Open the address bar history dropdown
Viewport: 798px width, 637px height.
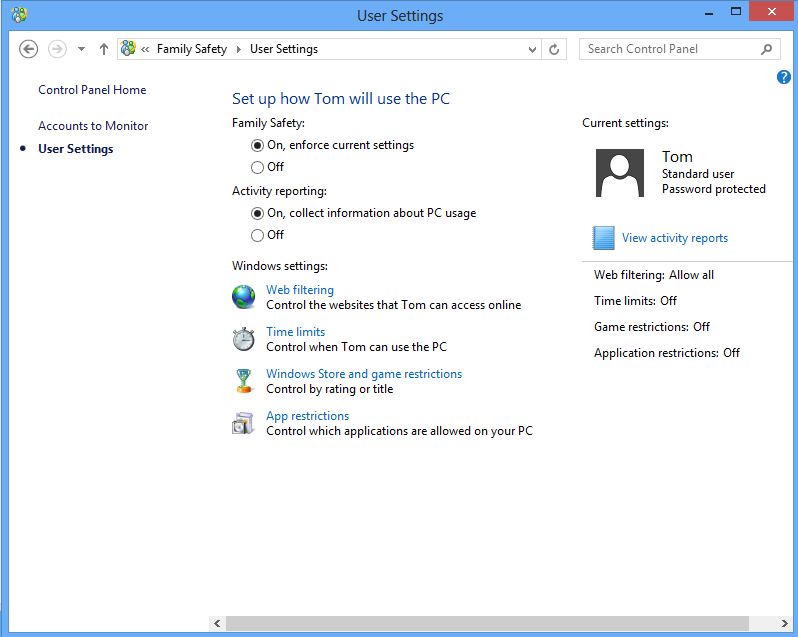click(x=532, y=49)
